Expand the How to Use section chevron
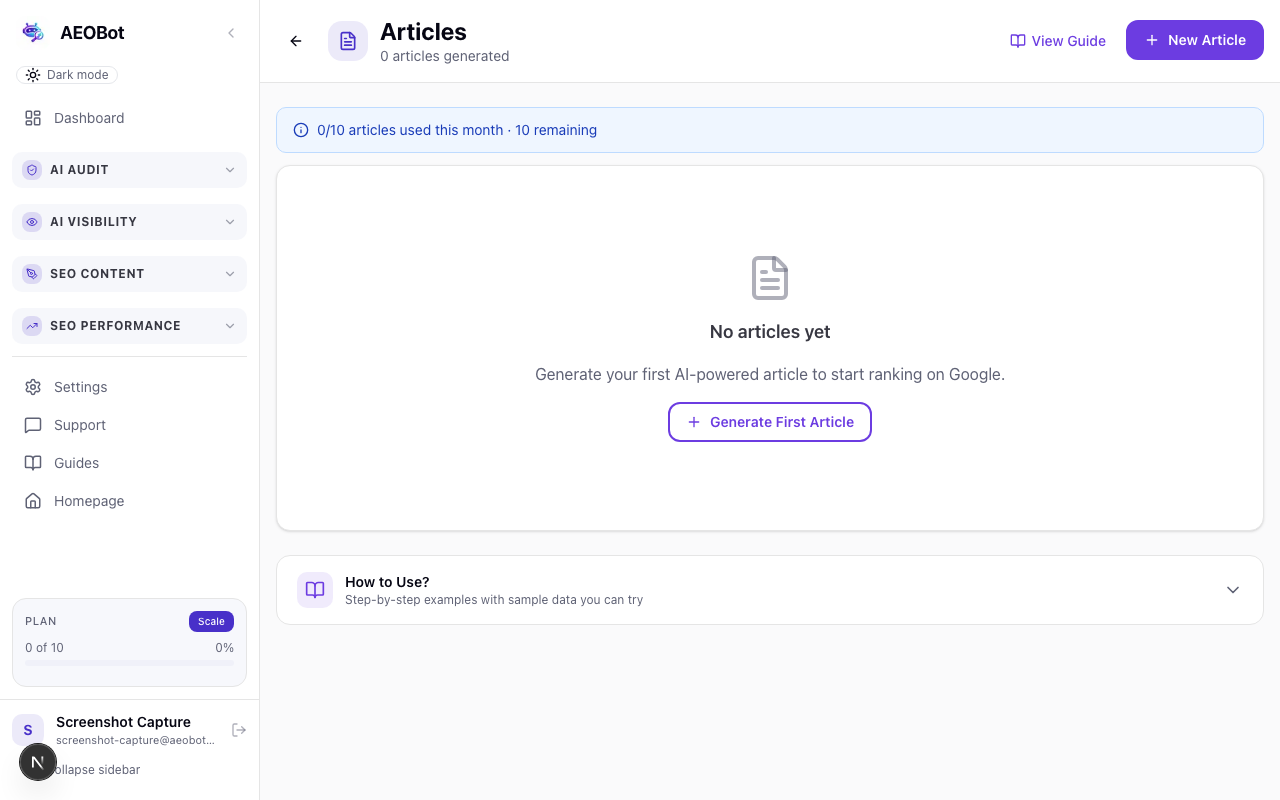The image size is (1280, 800). pyautogui.click(x=1233, y=590)
